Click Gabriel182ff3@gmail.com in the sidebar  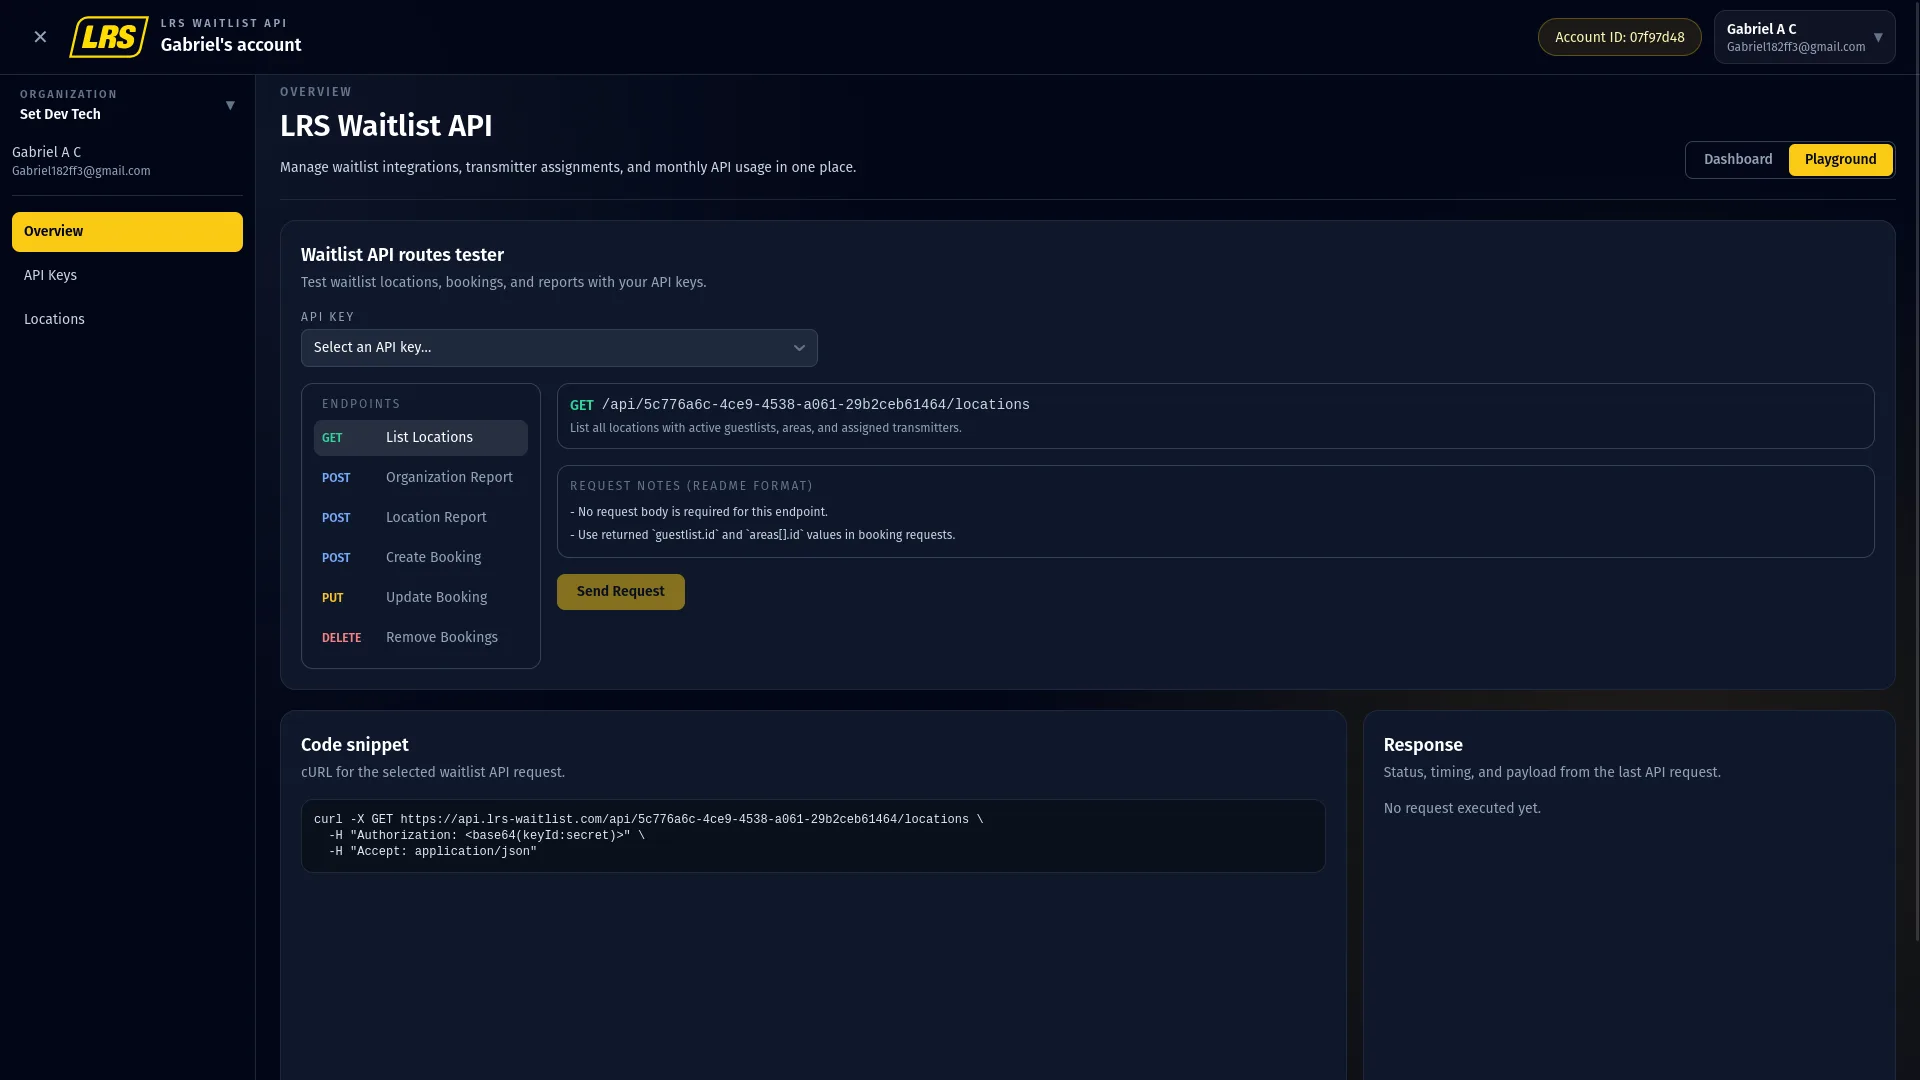pyautogui.click(x=81, y=171)
